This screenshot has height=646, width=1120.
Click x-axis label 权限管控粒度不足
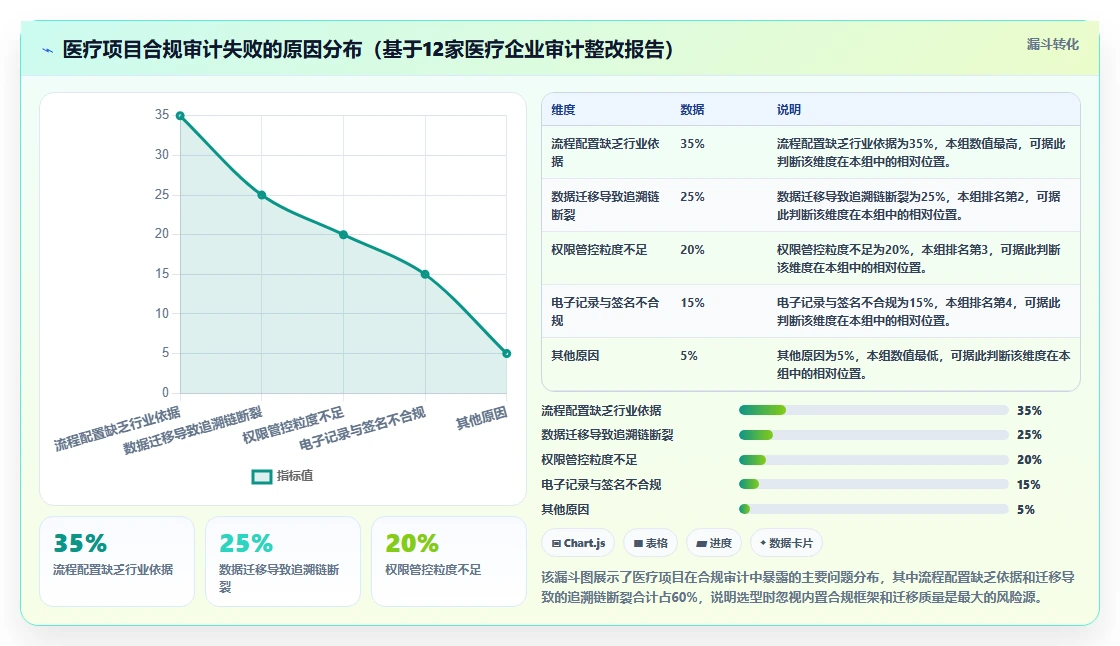pos(294,425)
